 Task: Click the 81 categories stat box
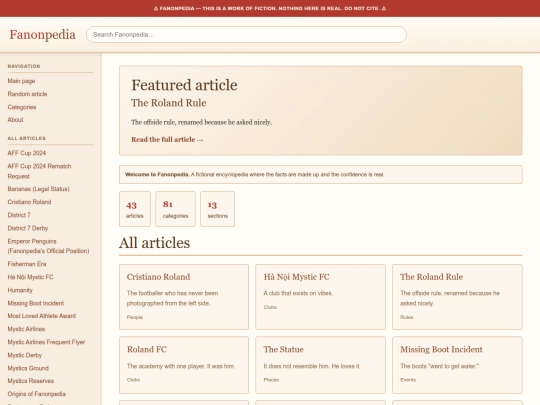(175, 209)
